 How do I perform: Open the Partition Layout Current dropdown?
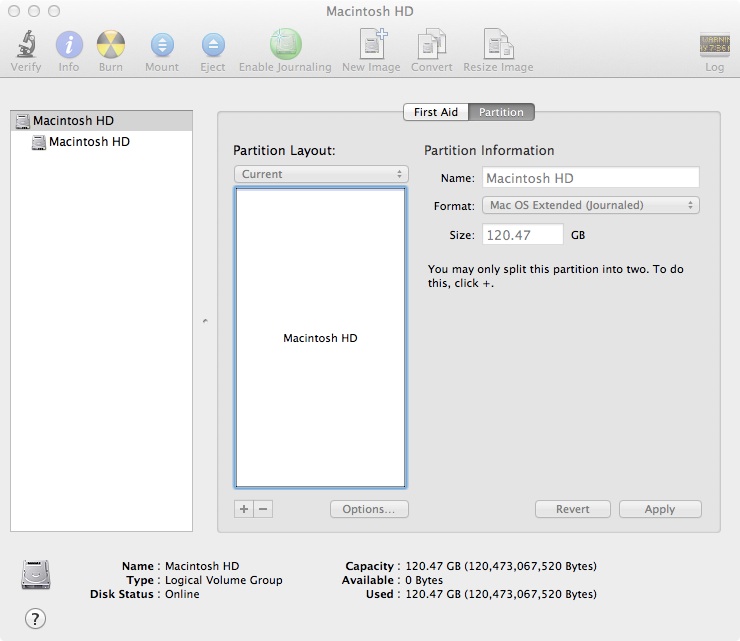coord(321,174)
